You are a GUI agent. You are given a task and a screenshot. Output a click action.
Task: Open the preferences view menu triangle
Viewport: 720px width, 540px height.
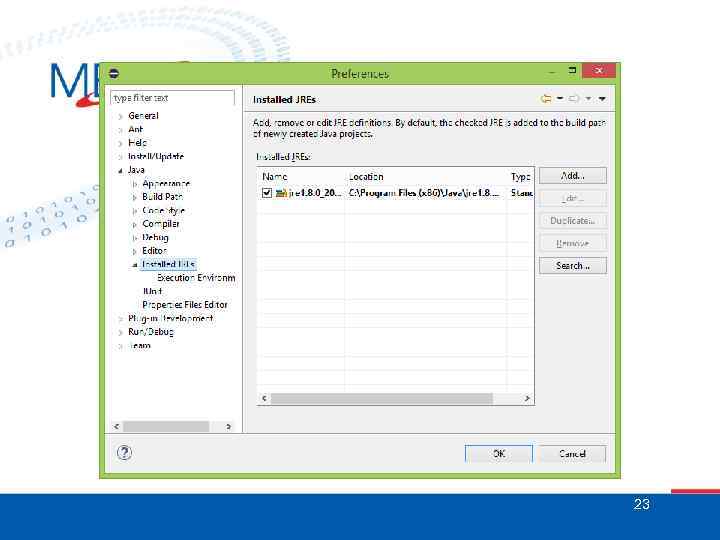(x=602, y=99)
